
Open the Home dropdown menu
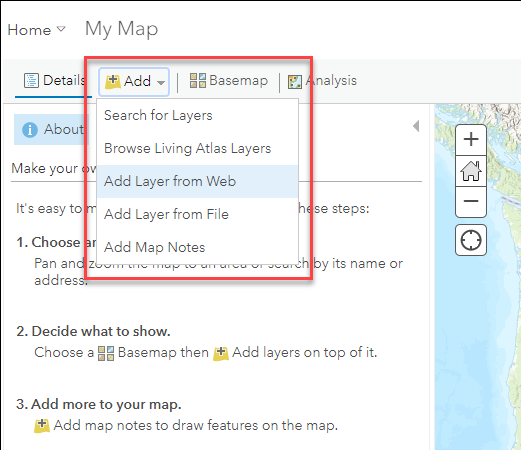coord(36,30)
